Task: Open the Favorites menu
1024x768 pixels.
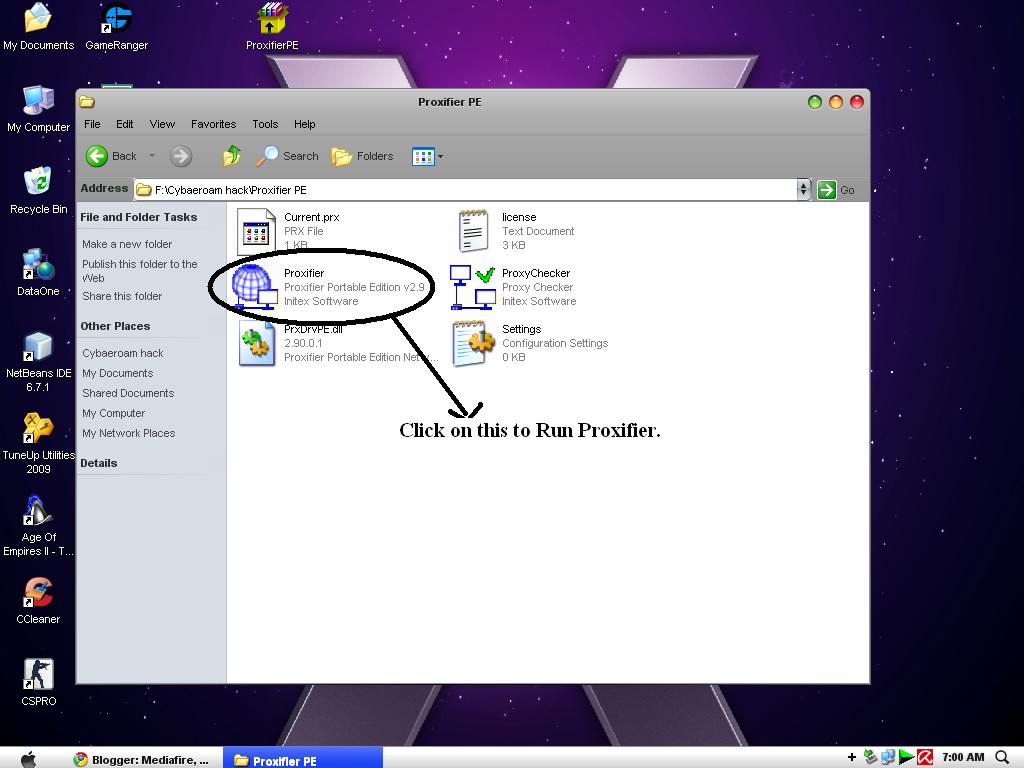Action: (214, 124)
